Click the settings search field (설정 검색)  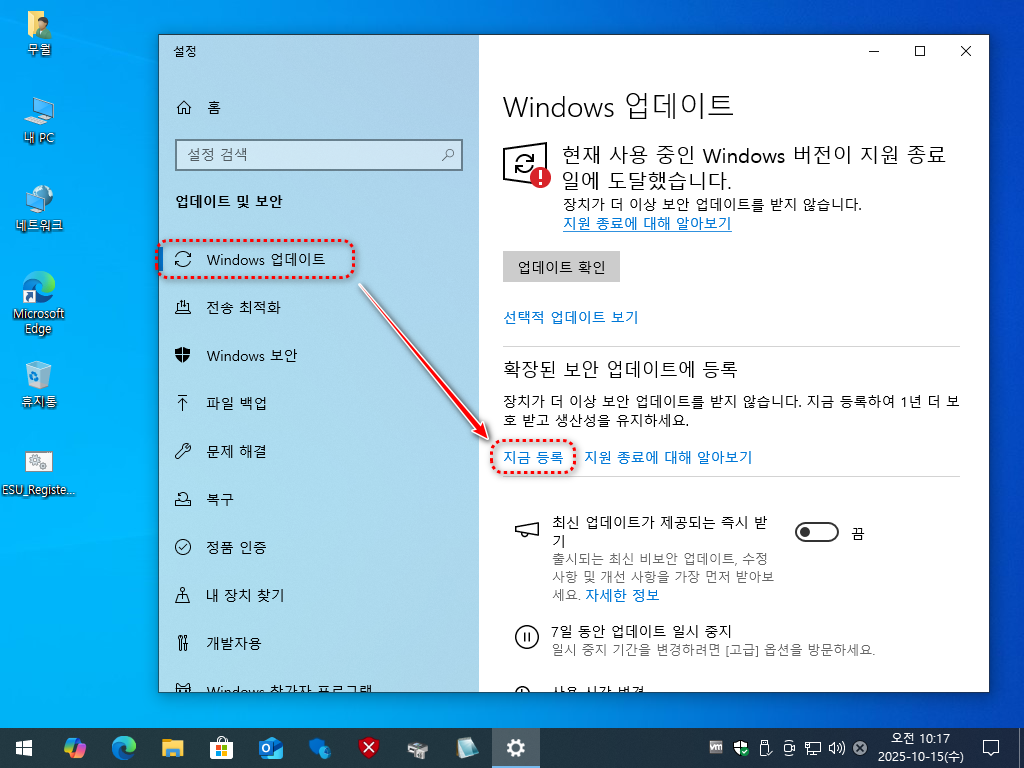319,155
